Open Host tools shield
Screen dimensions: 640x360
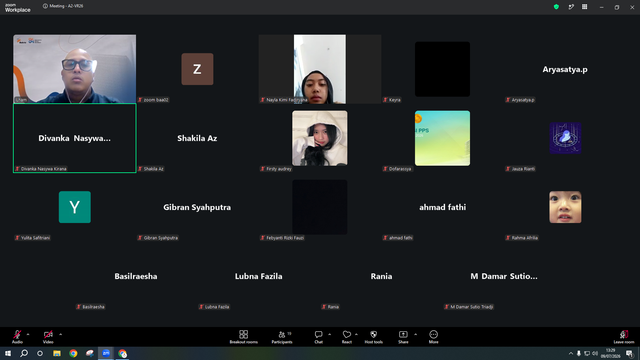point(373,337)
